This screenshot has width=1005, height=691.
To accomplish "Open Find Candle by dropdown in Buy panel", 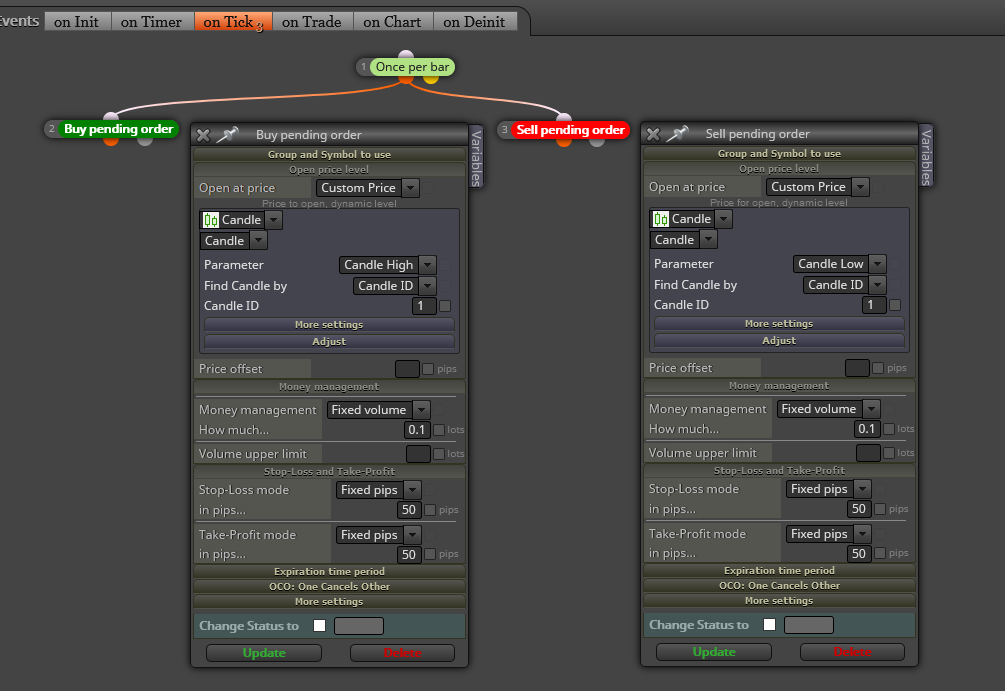I will pyautogui.click(x=394, y=286).
